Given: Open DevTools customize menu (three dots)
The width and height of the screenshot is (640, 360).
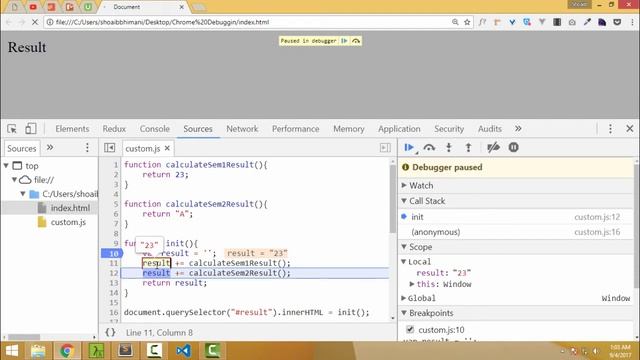Looking at the screenshot, I should tap(610, 129).
